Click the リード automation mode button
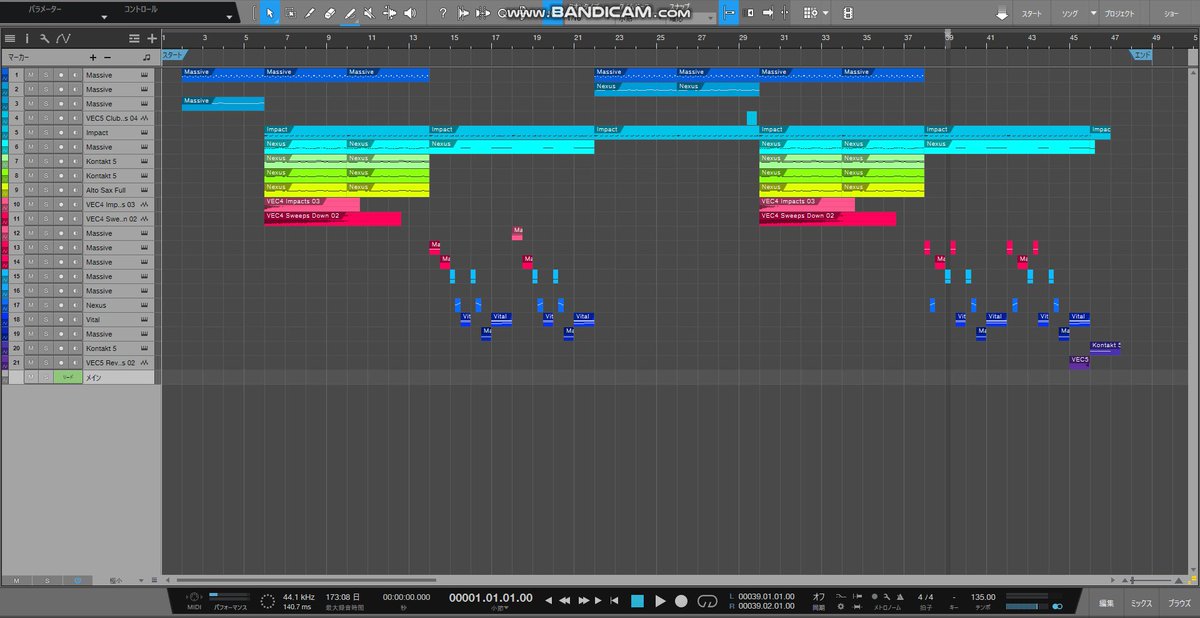The height and width of the screenshot is (618, 1200). [x=68, y=377]
